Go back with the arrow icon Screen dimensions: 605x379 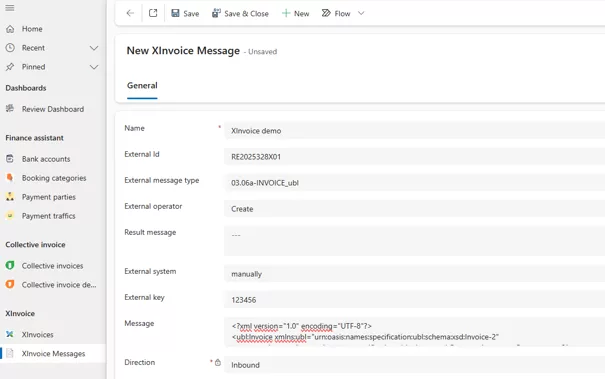[x=130, y=13]
